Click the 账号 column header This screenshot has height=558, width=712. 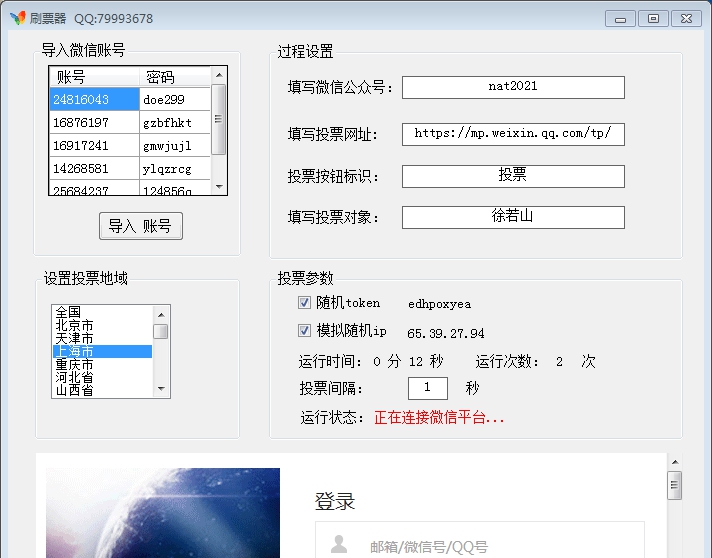coord(94,76)
